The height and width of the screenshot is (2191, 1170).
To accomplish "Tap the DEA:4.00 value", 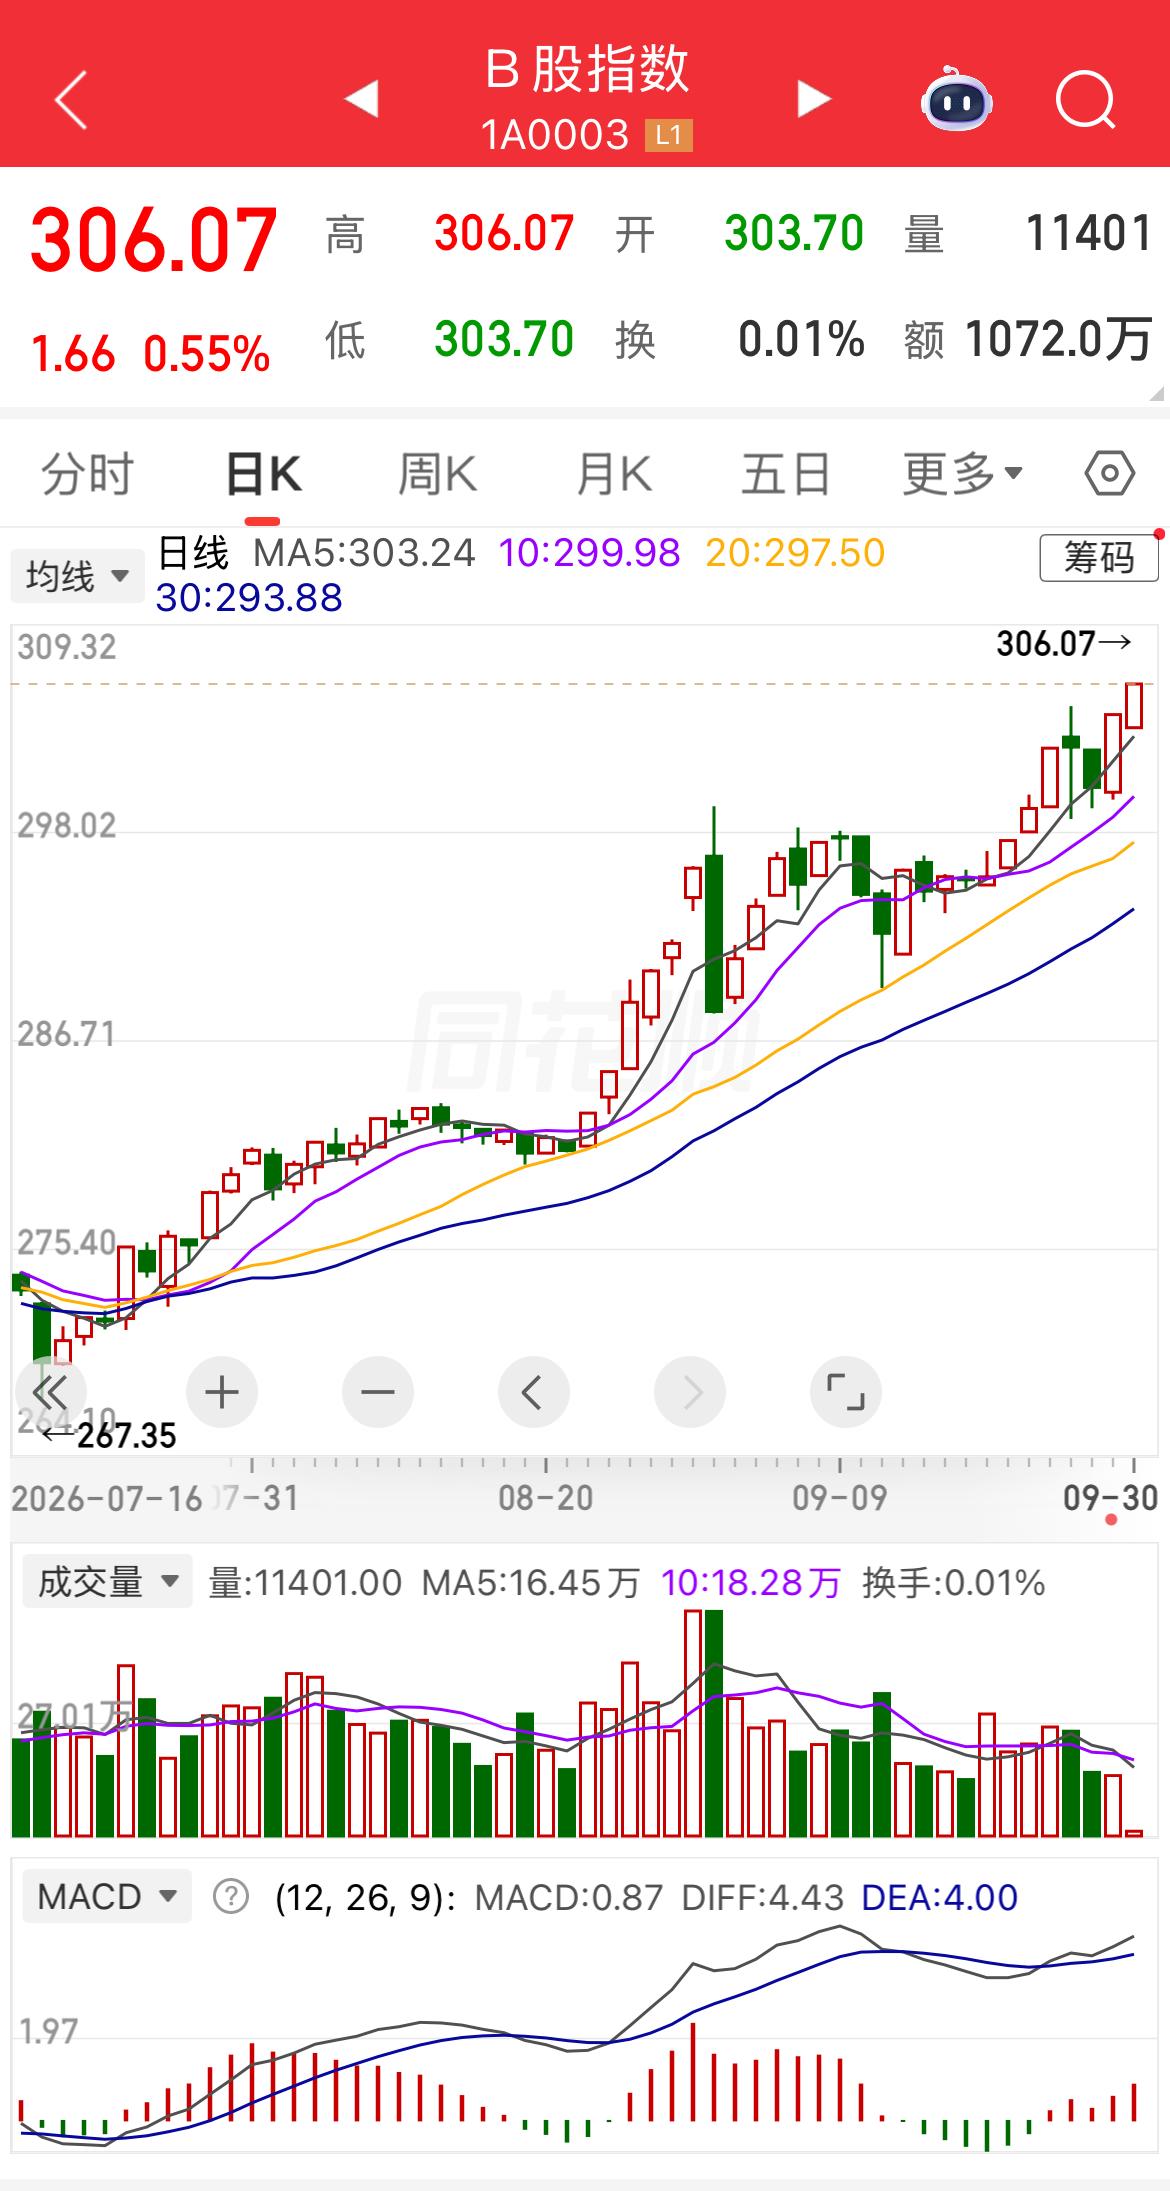I will tap(939, 1897).
